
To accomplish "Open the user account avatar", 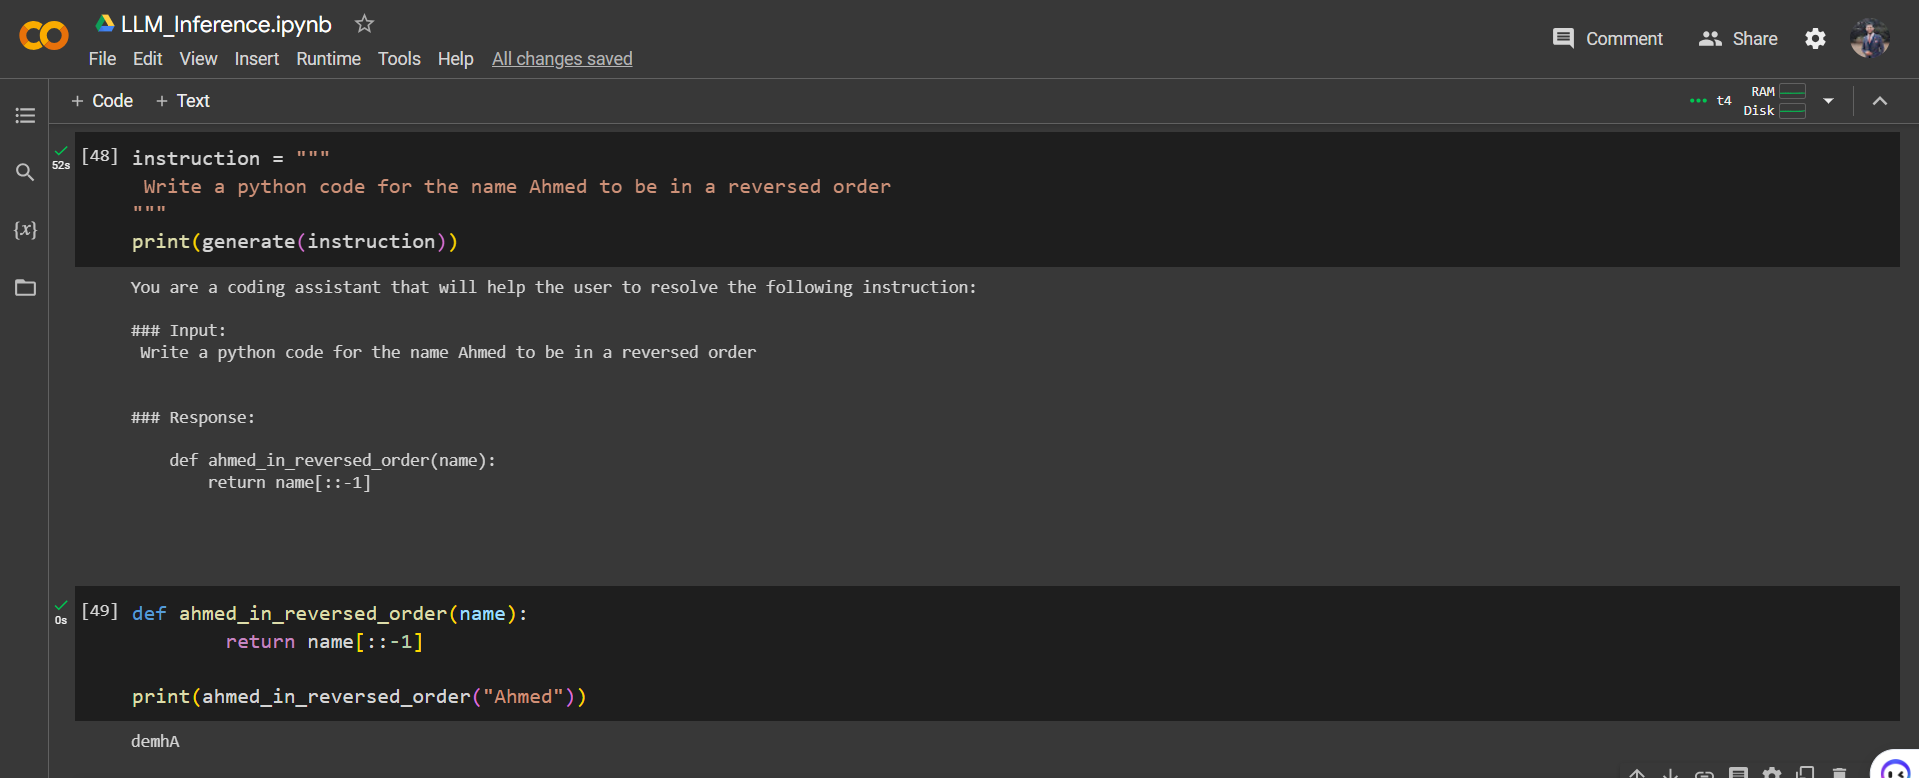I will click(x=1869, y=39).
